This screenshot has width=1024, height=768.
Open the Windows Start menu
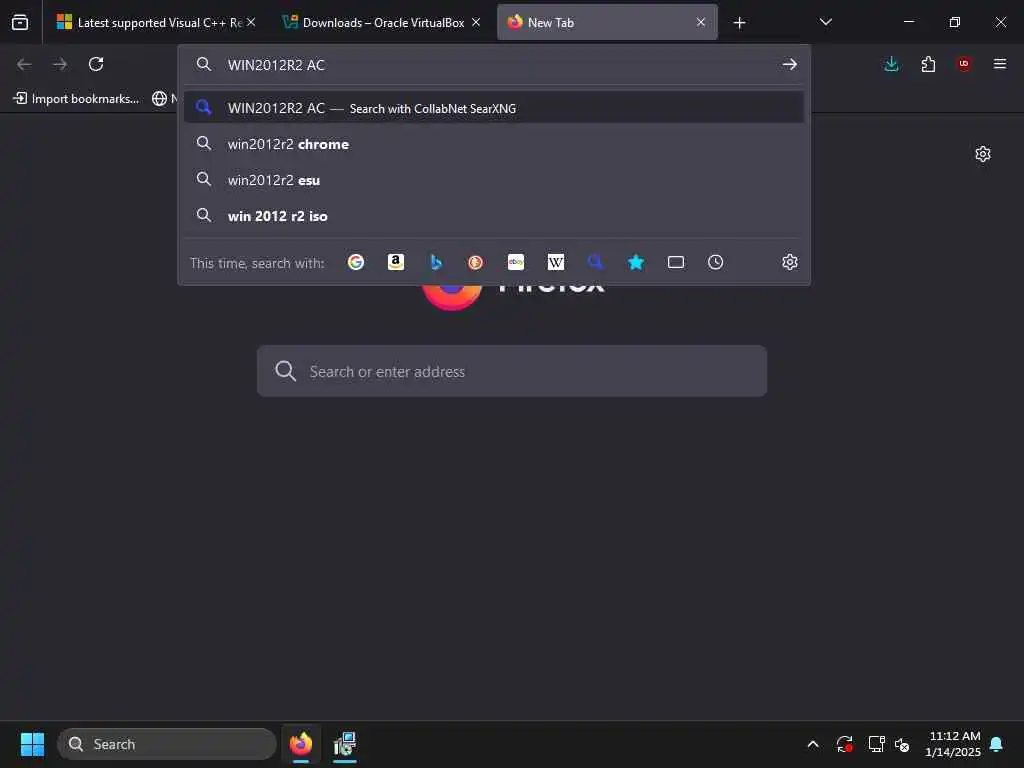pos(32,744)
